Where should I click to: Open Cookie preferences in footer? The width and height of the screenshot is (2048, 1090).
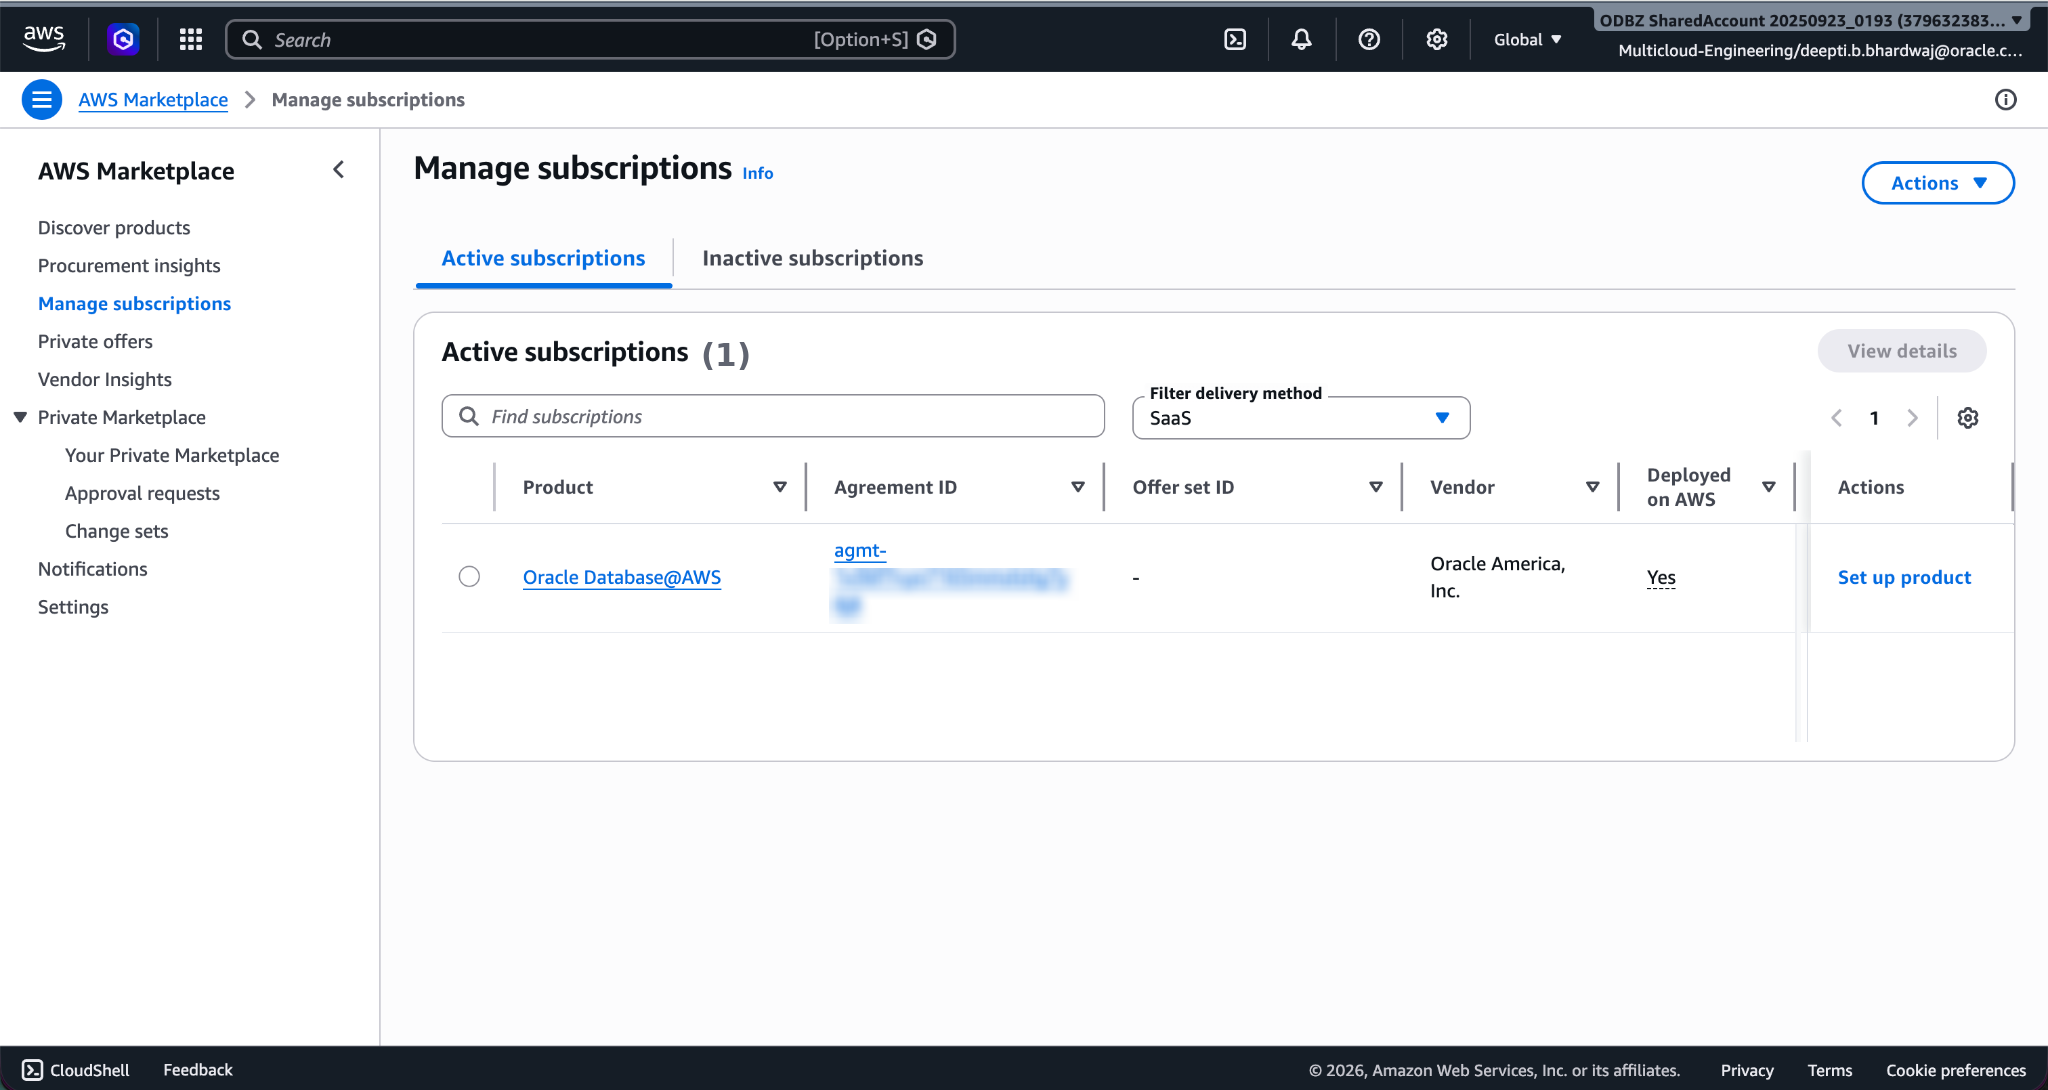pyautogui.click(x=1956, y=1070)
